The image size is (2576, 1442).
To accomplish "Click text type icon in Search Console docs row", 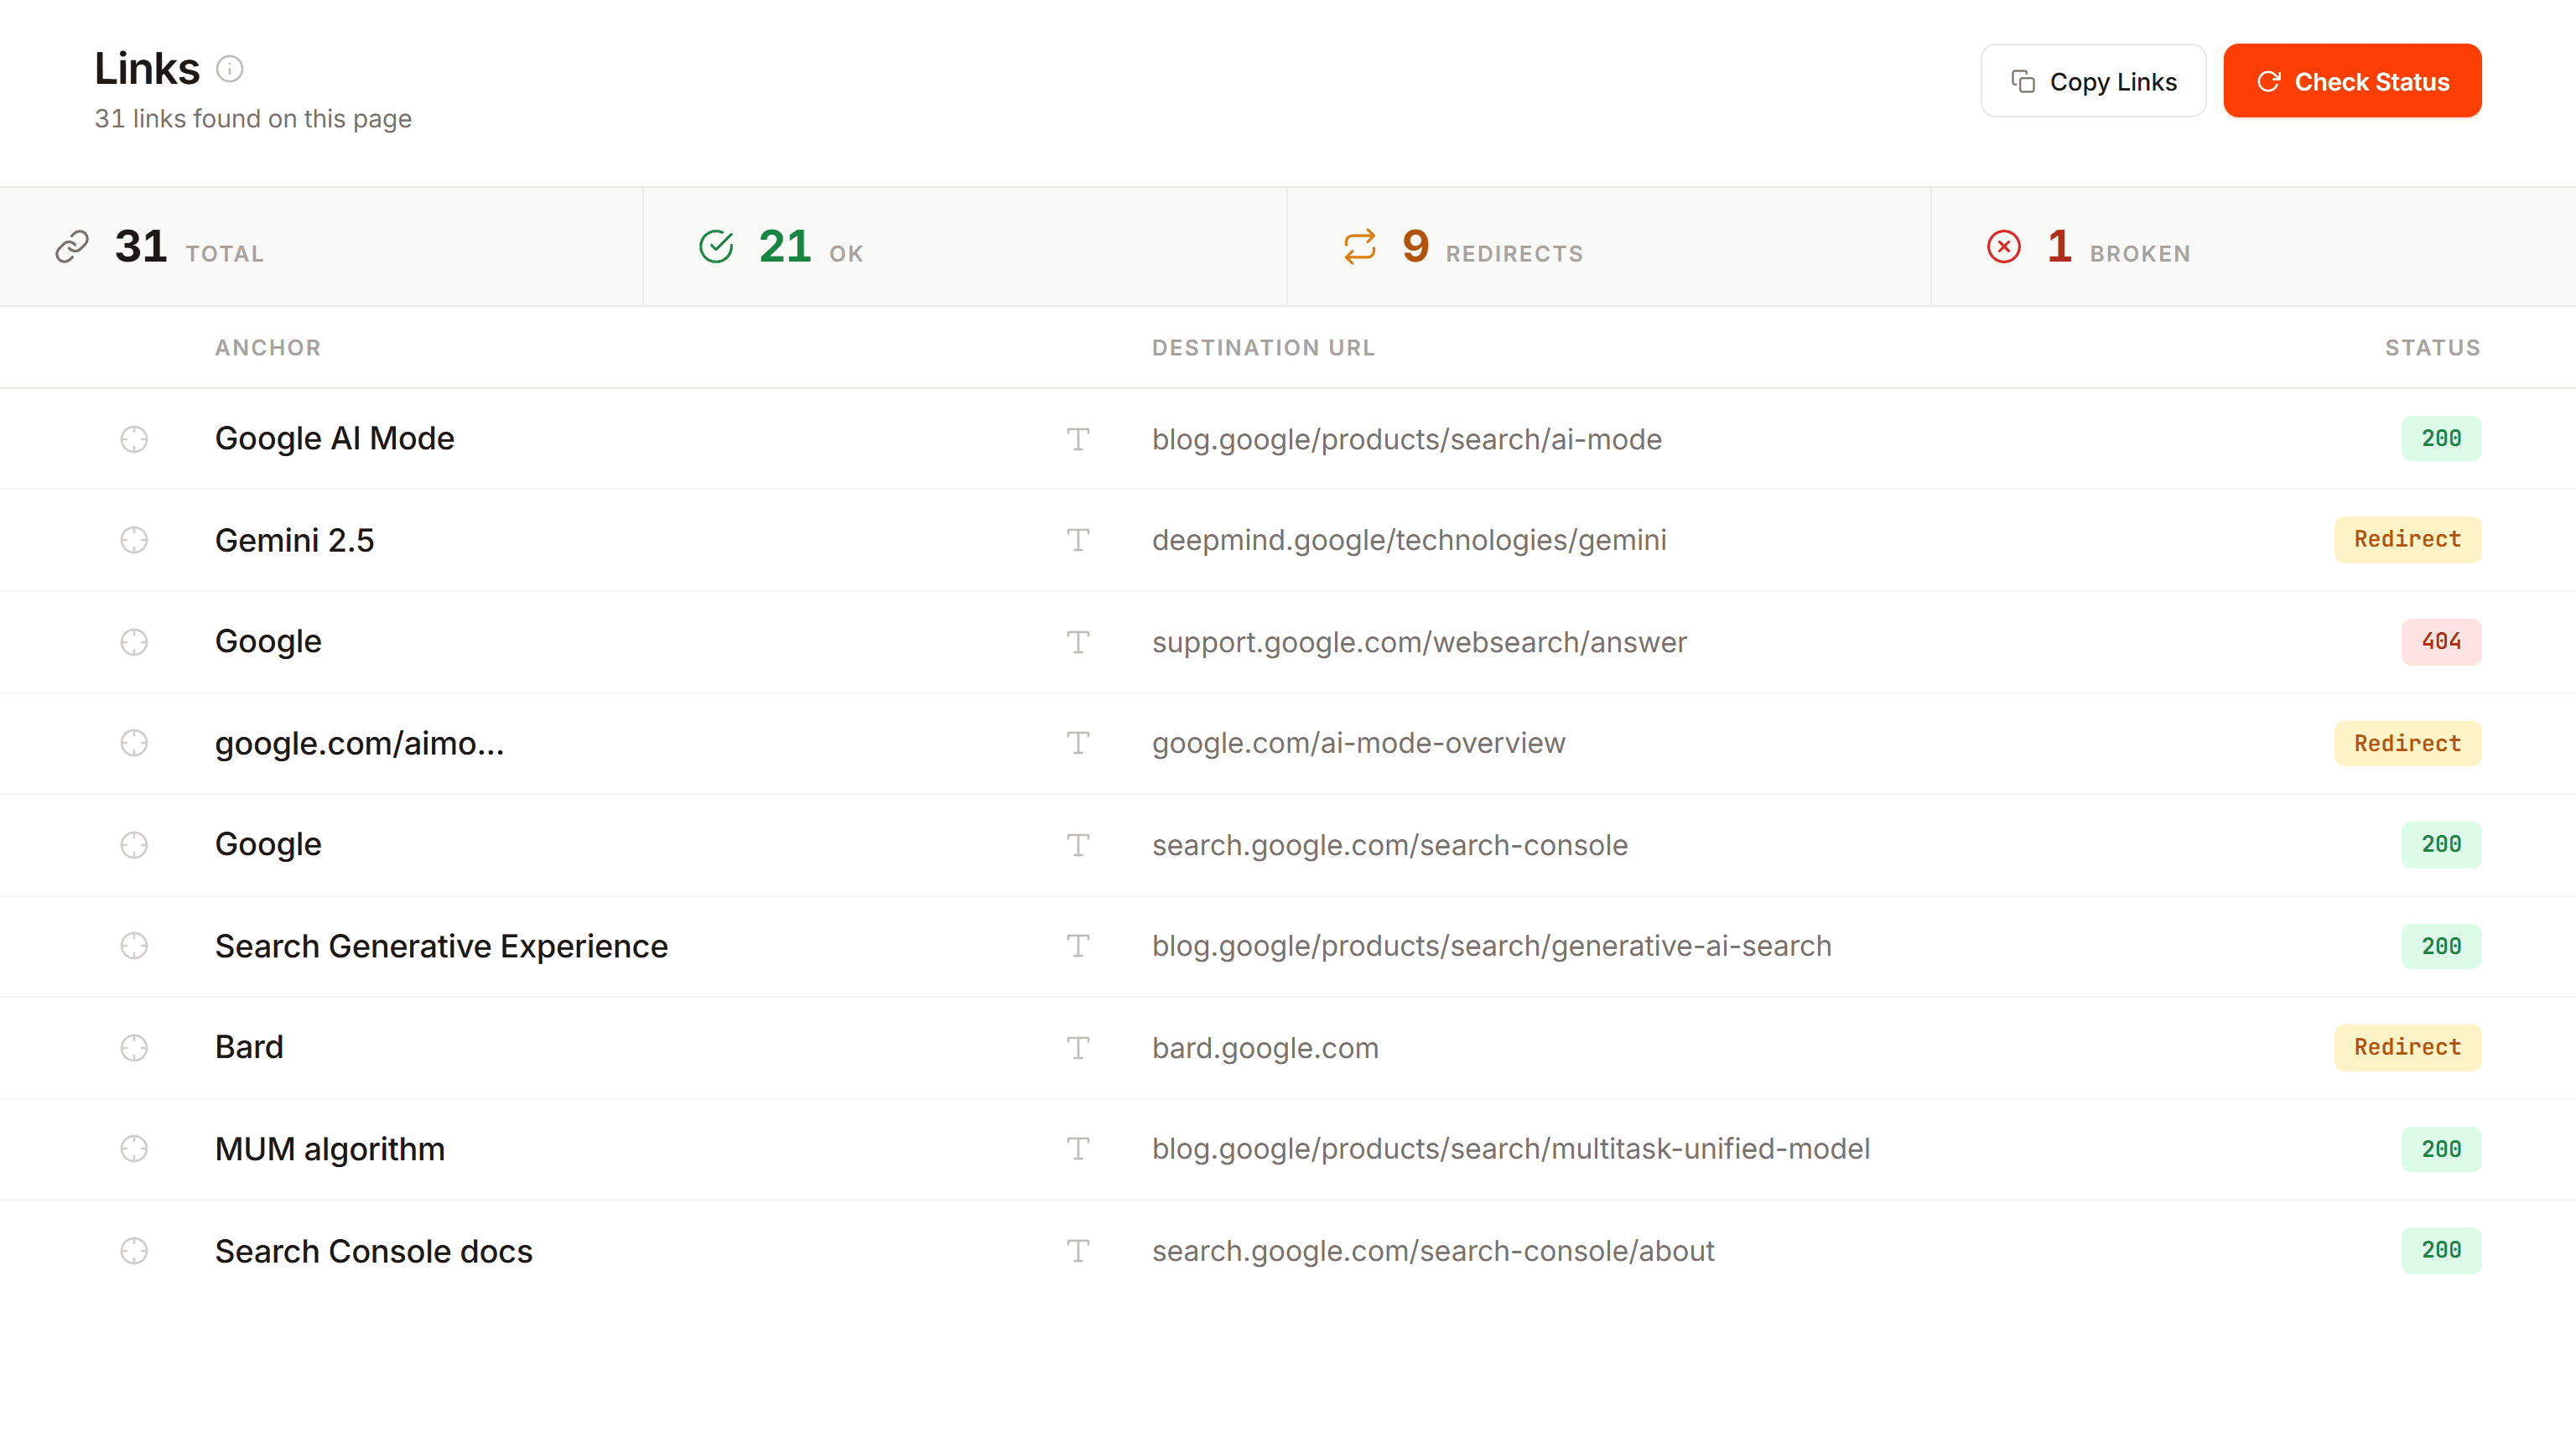I will [x=1078, y=1251].
